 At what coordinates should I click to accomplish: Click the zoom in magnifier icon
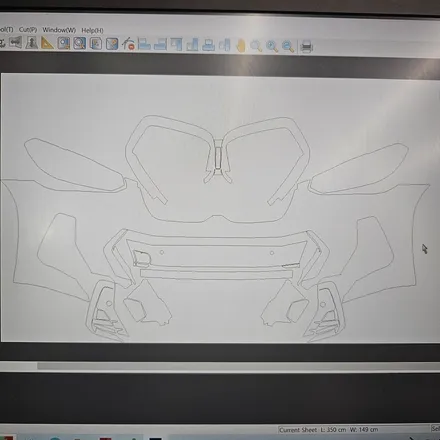272,46
